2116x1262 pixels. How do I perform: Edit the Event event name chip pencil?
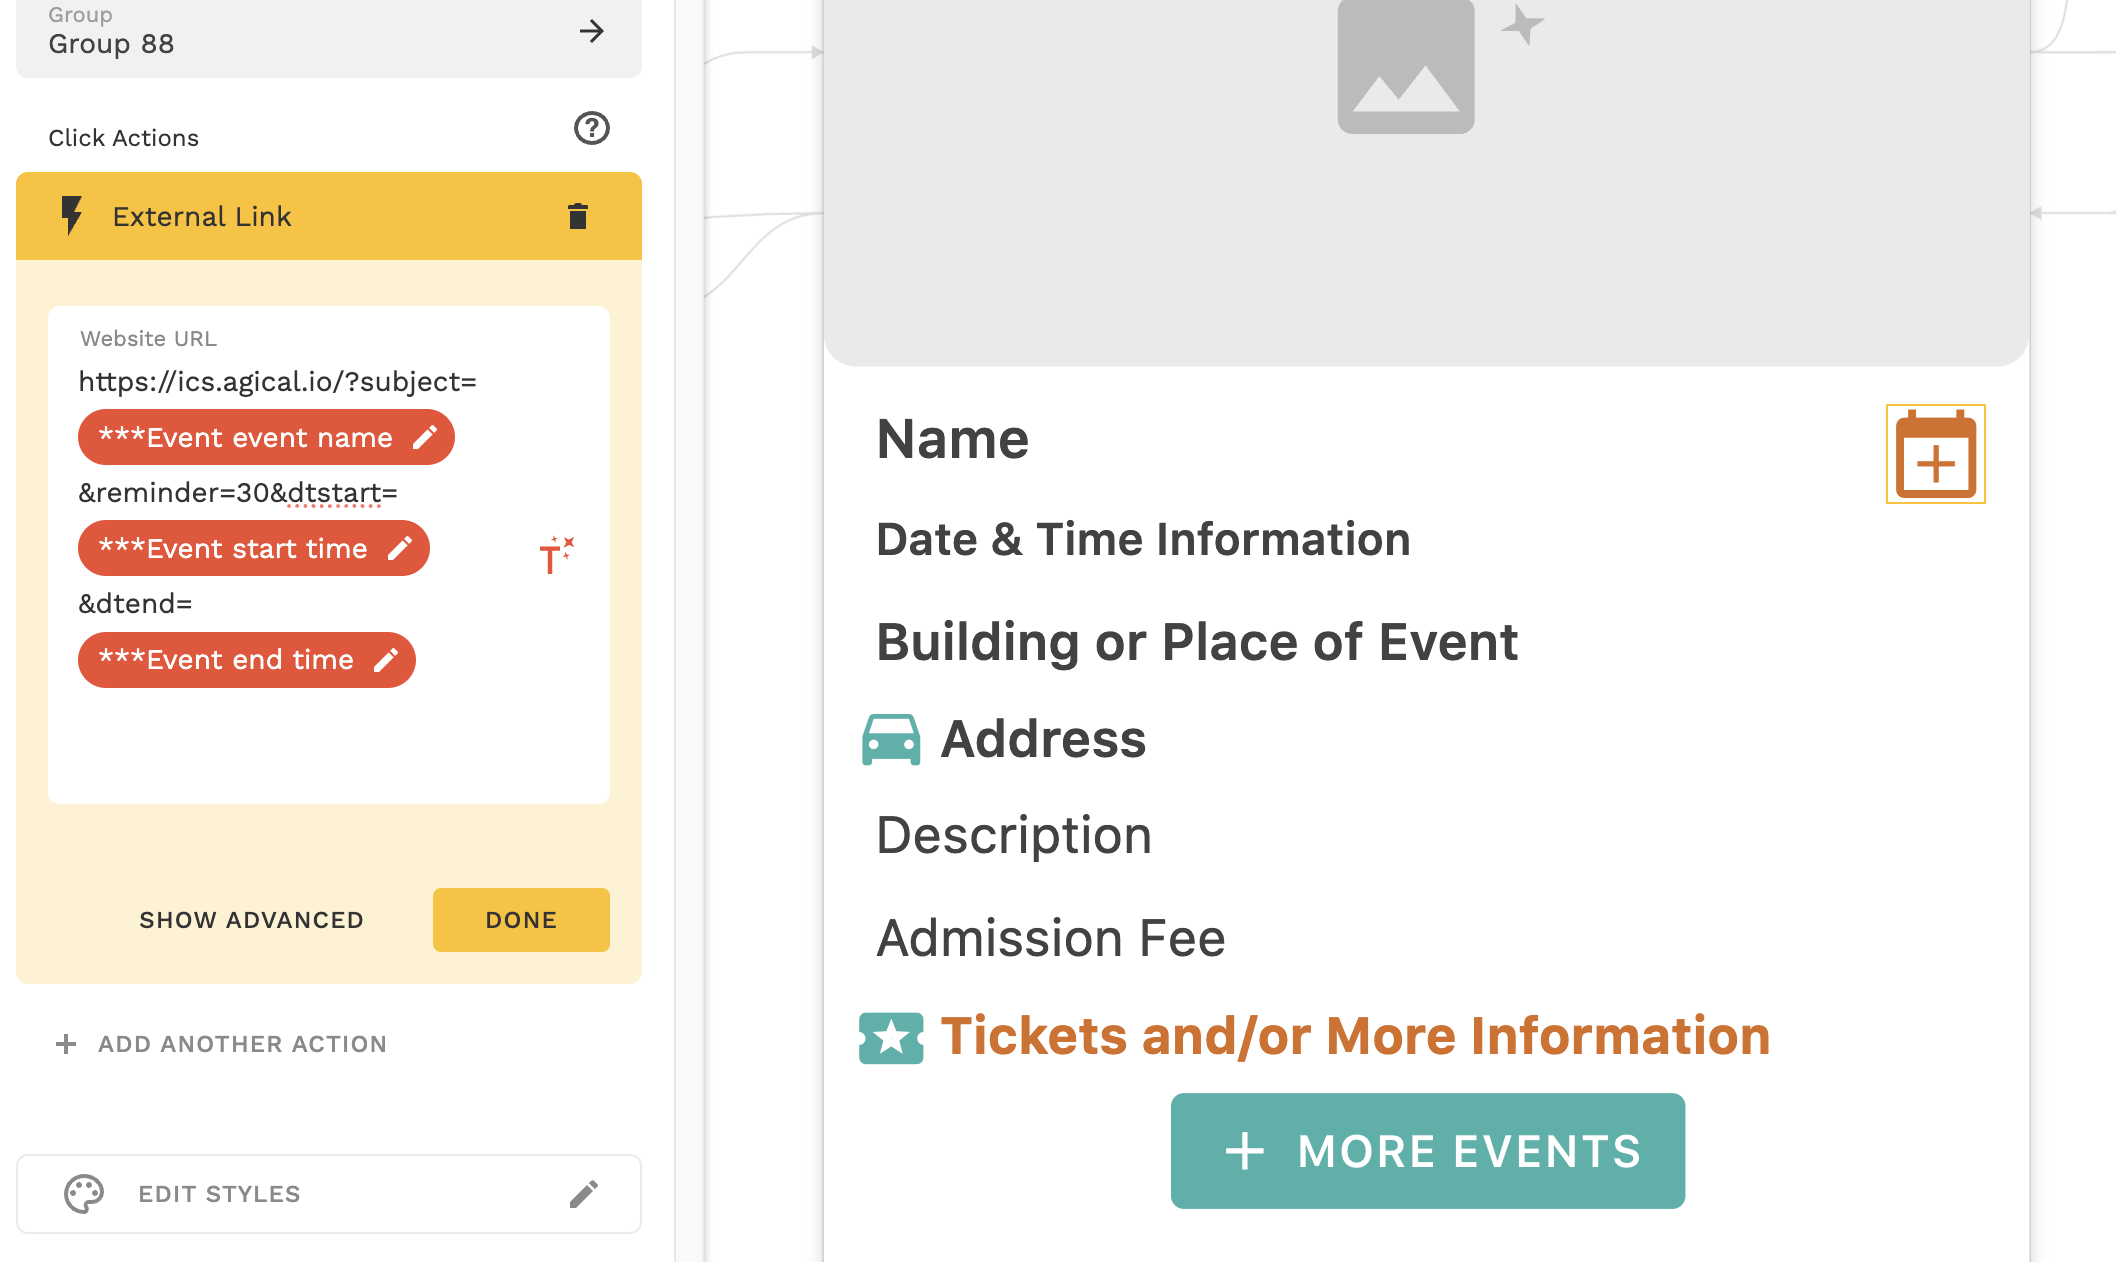[x=425, y=437]
